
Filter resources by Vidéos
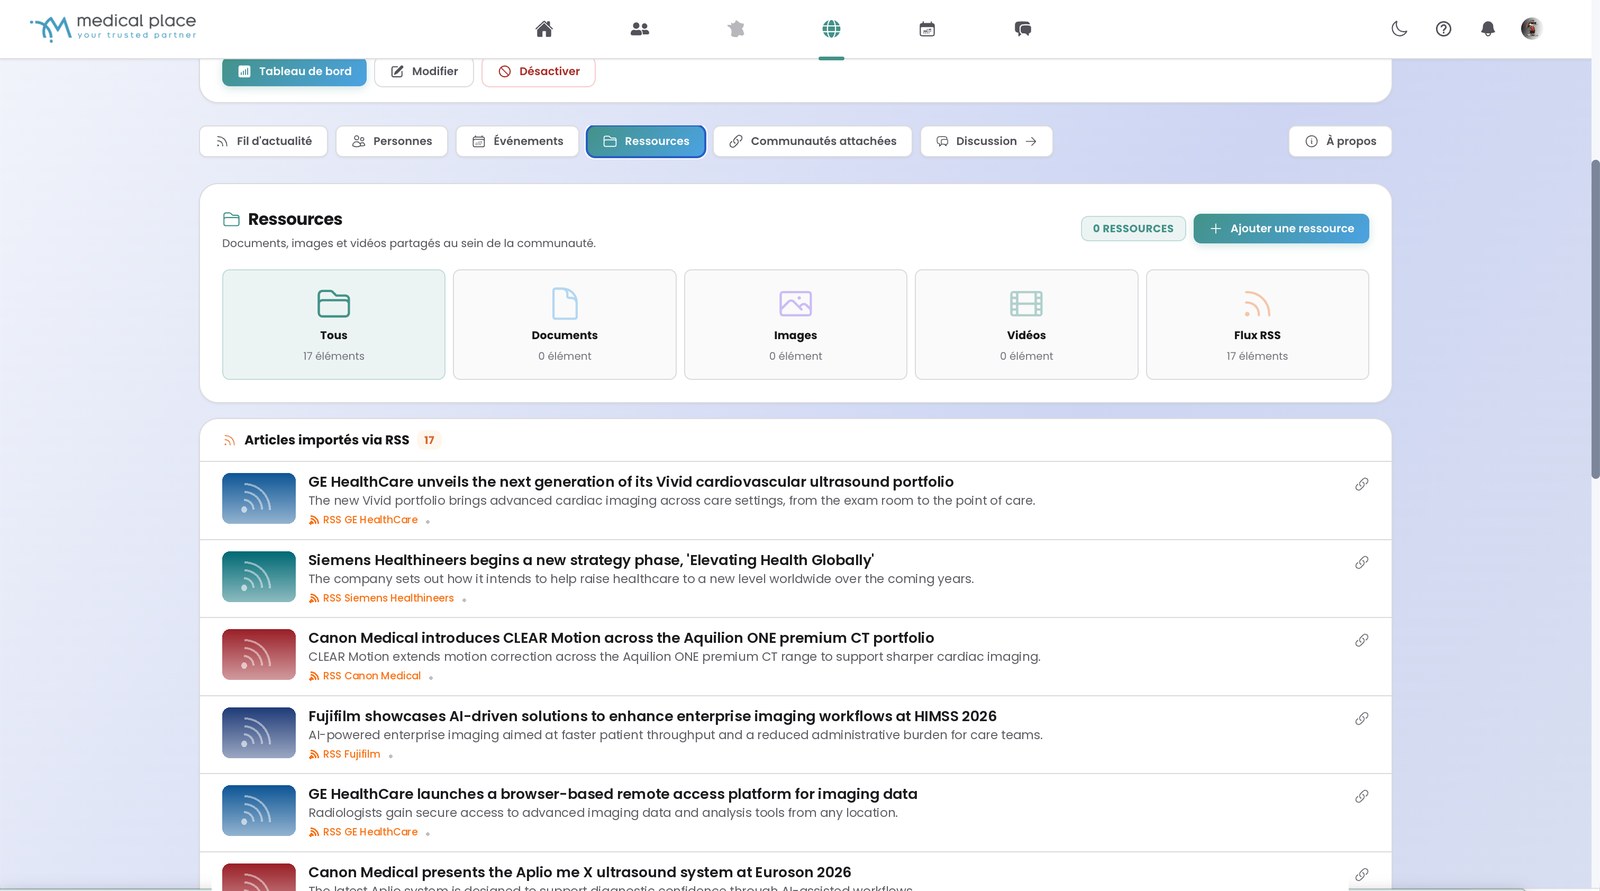point(1027,324)
